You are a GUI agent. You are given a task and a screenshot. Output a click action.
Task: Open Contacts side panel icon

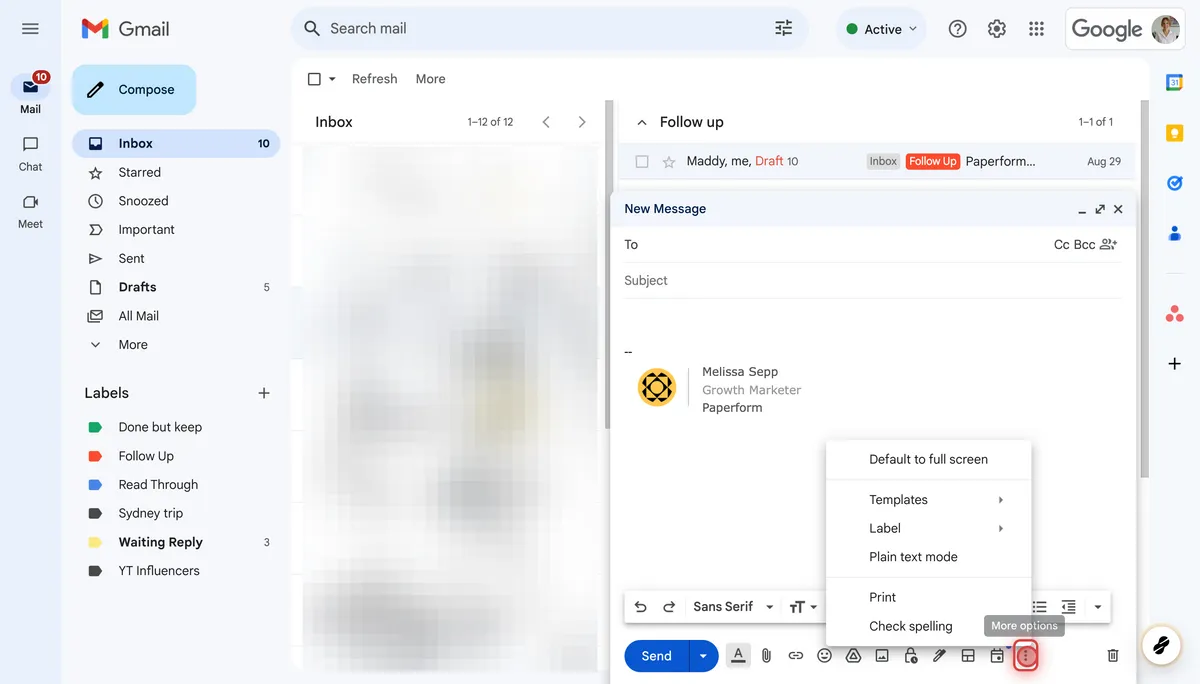pyautogui.click(x=1174, y=233)
